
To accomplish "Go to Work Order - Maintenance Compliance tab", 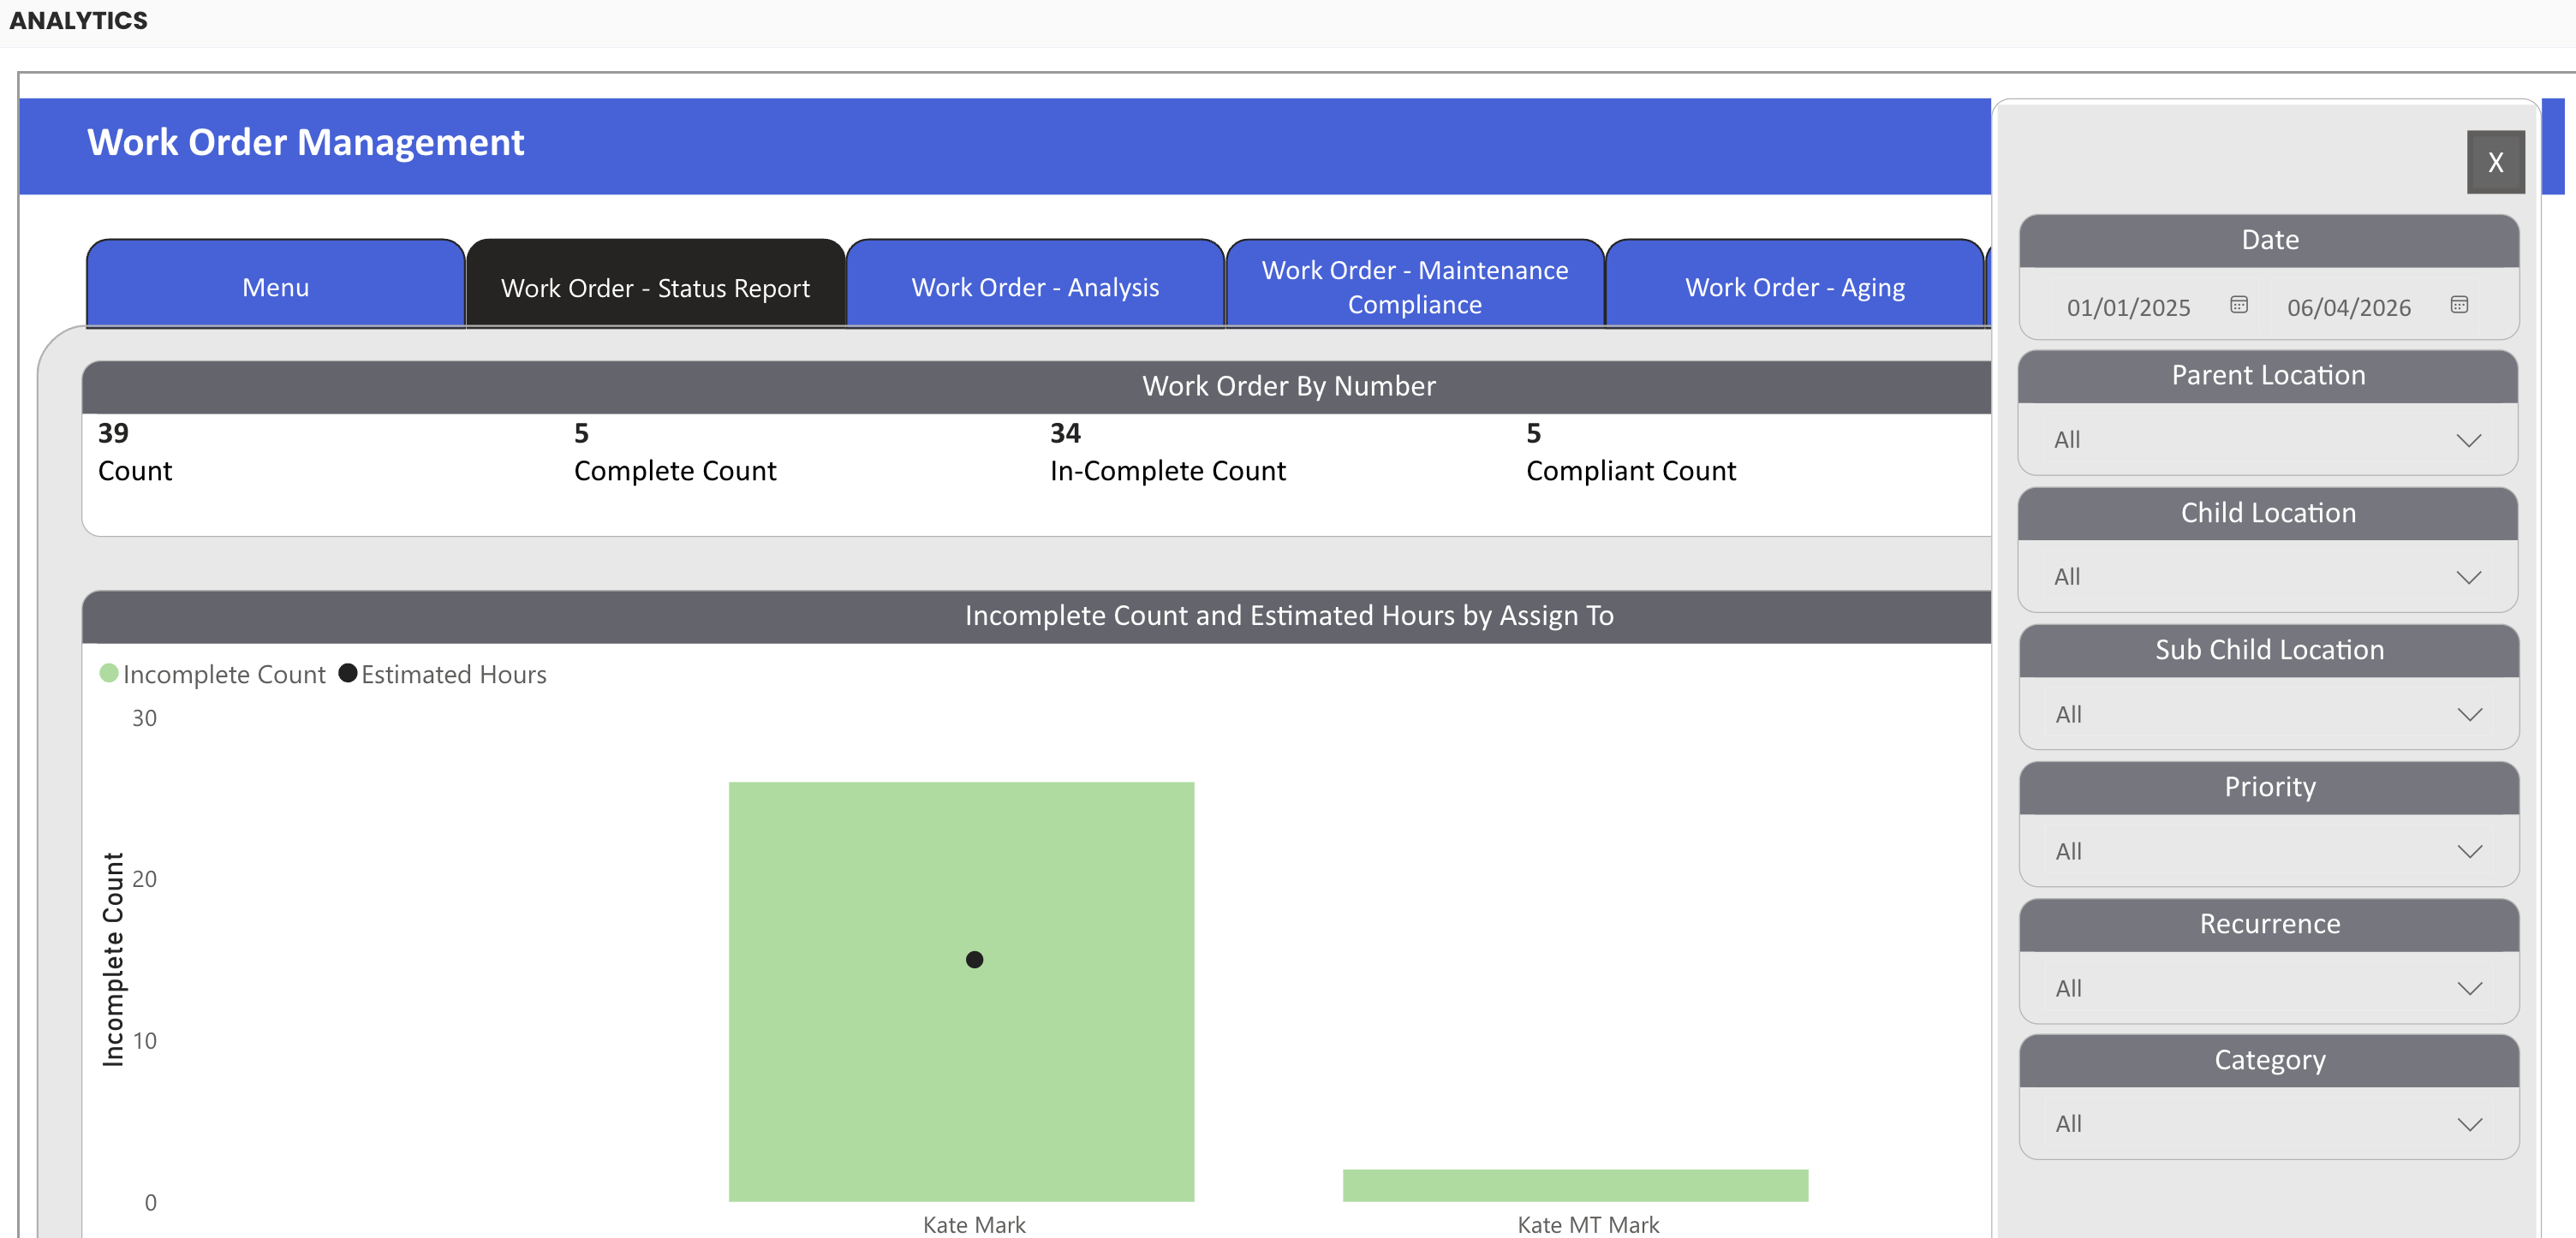I will coord(1414,287).
